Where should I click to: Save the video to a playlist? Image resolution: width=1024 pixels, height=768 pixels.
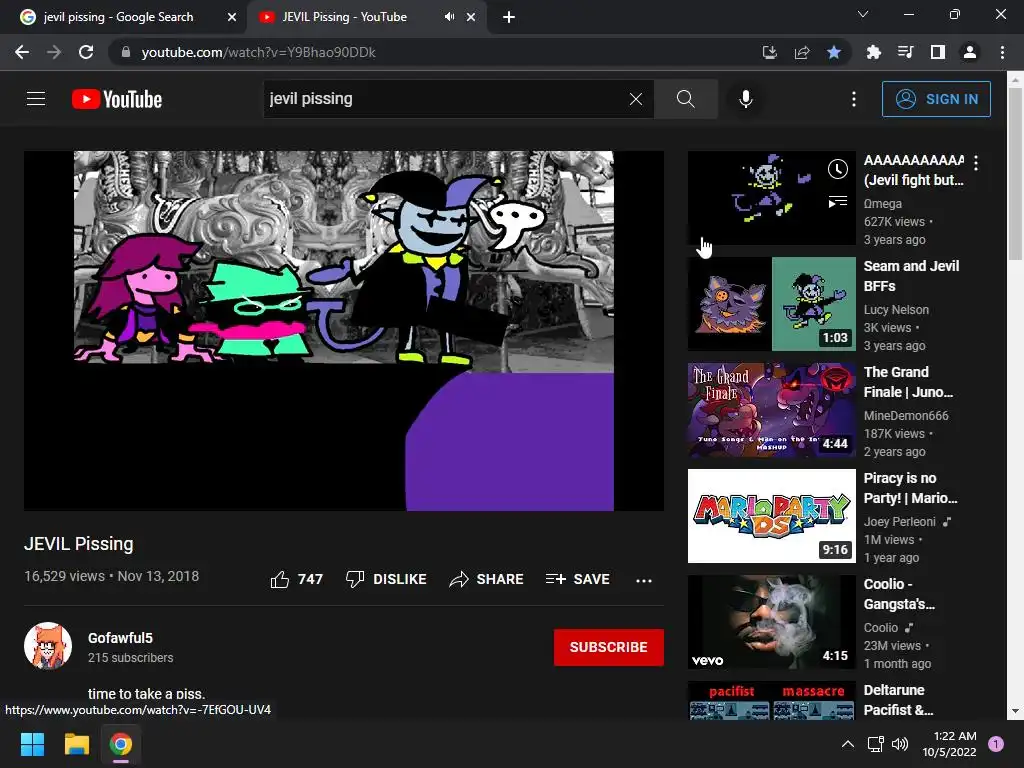577,579
